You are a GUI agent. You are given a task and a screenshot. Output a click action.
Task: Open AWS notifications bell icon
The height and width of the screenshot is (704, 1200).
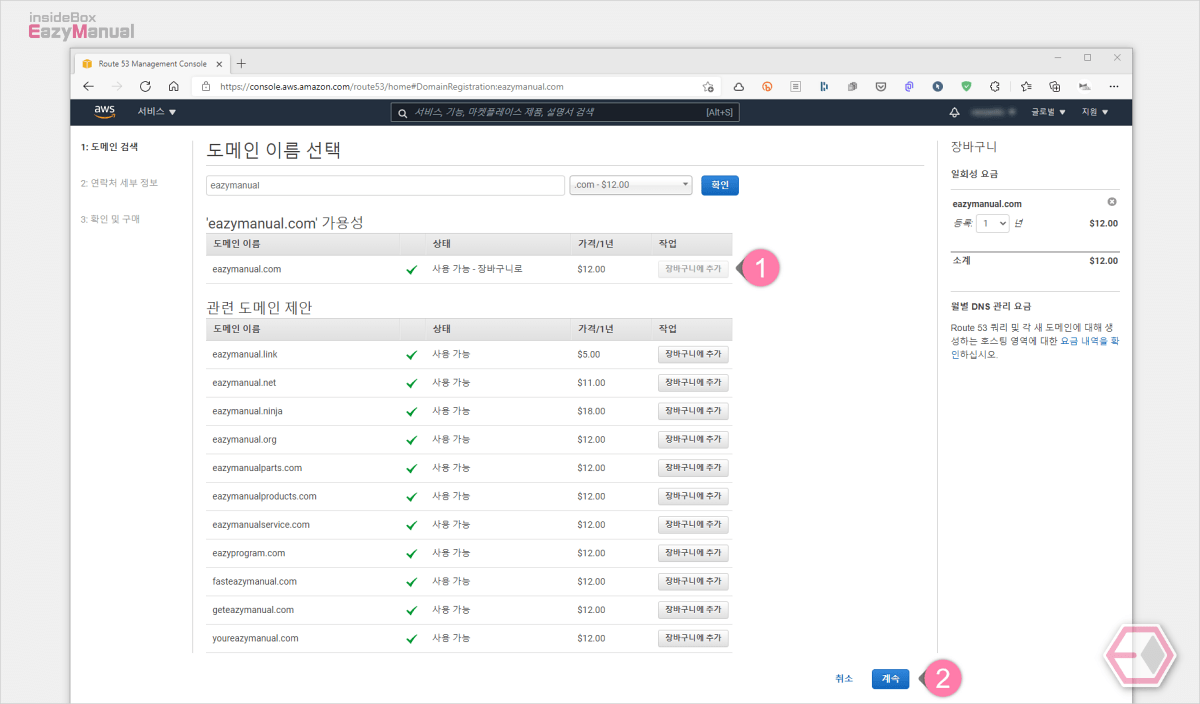click(x=954, y=112)
